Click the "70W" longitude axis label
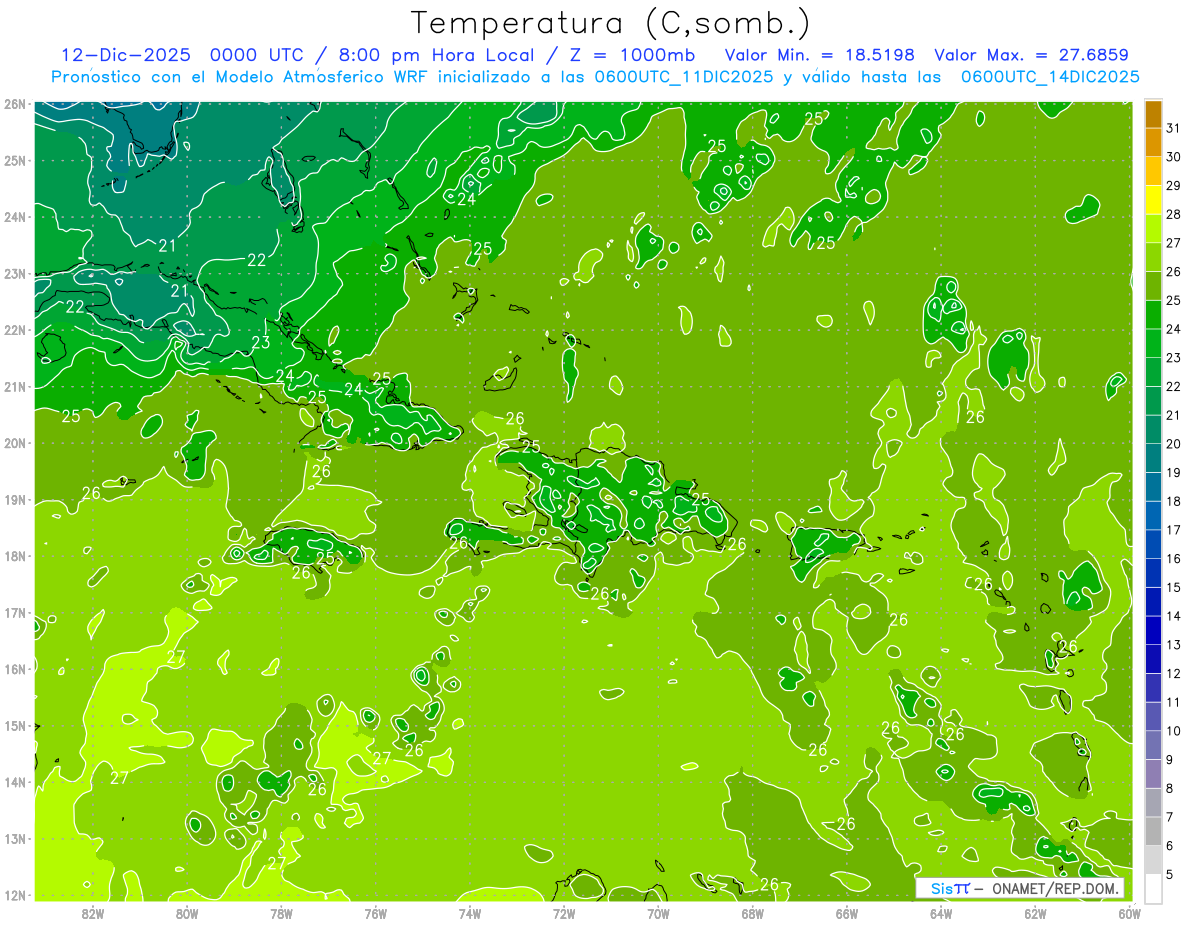Viewport: 1200px width, 927px height. point(658,912)
